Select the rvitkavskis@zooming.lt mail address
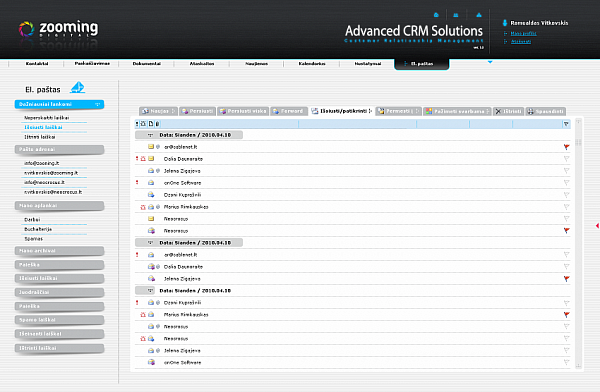This screenshot has height=392, width=600. click(x=51, y=173)
